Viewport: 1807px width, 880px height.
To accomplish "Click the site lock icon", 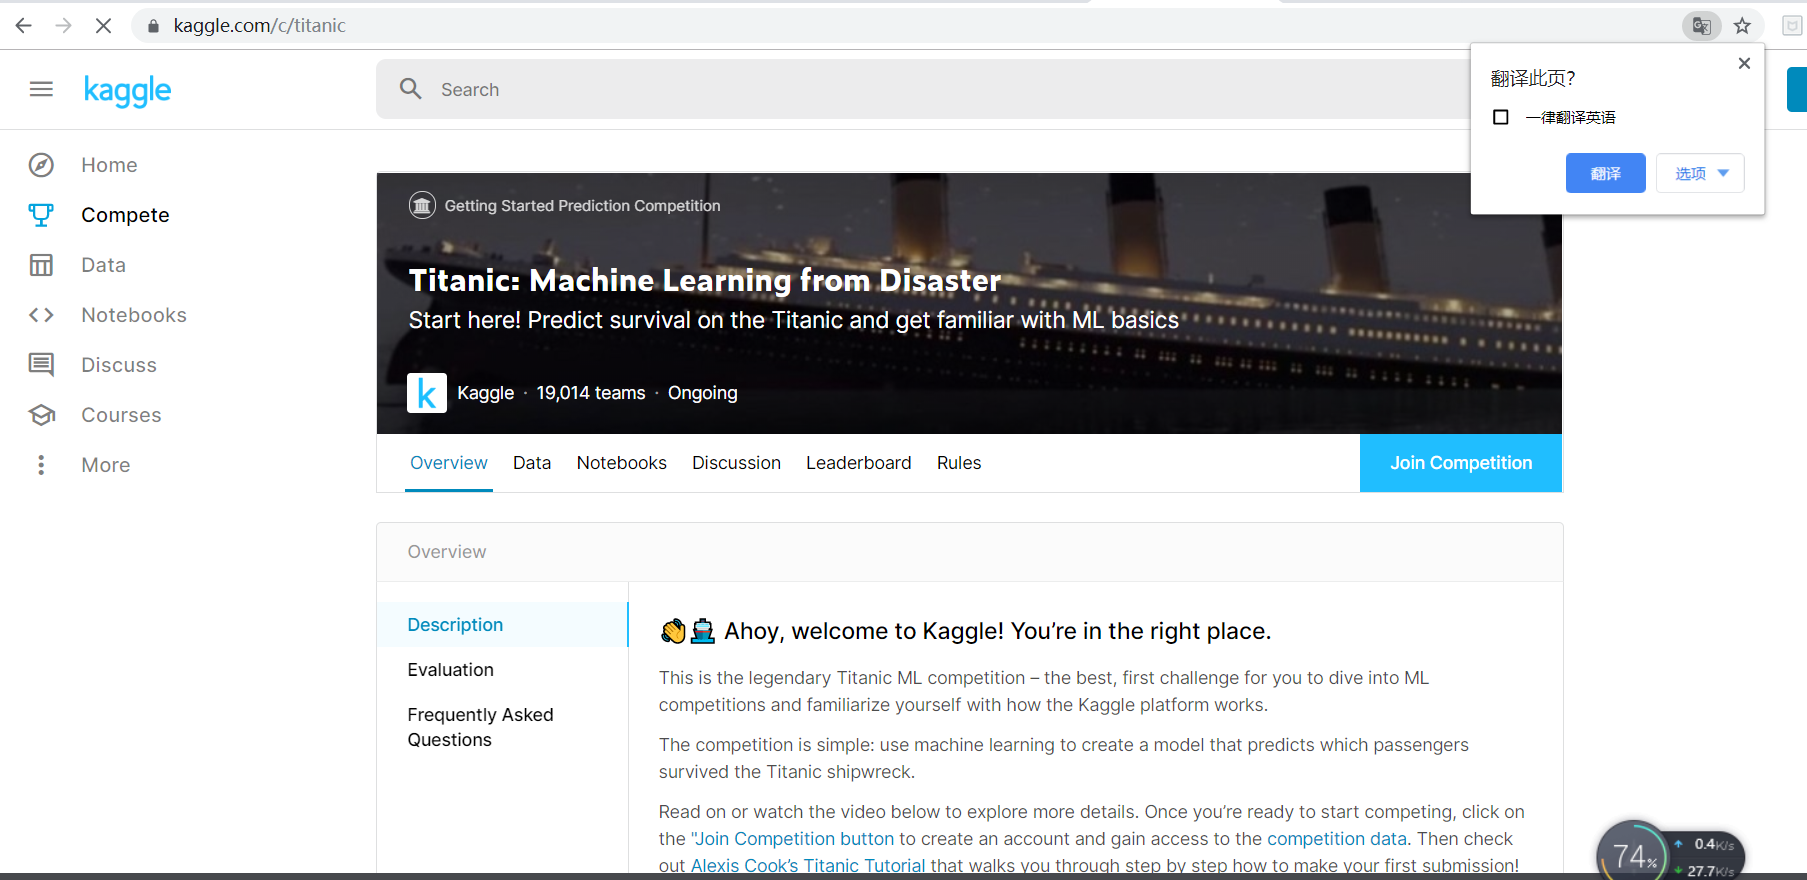I will pos(153,26).
